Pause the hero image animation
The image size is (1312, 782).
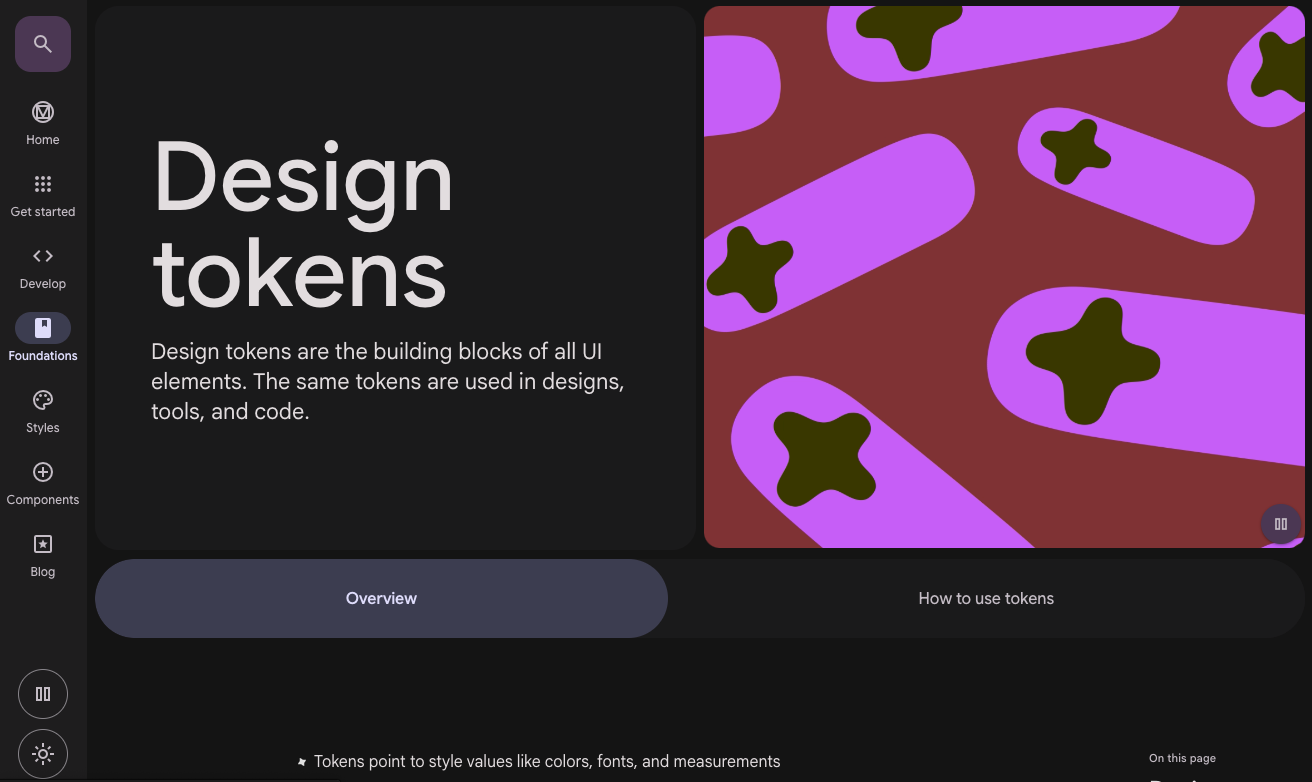1280,524
